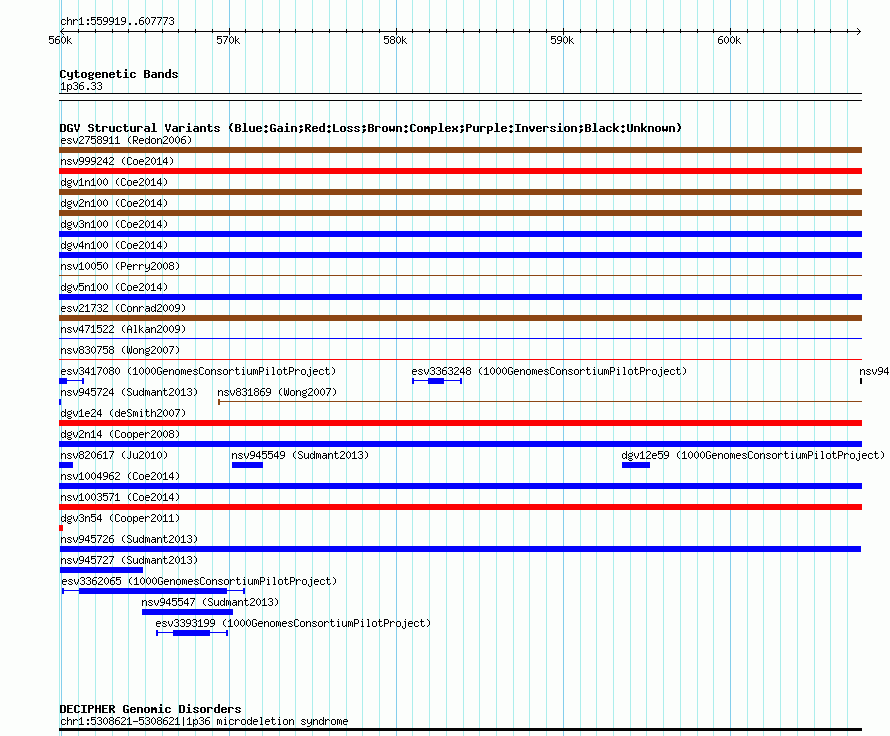Screen dimensions: 890x736
Task: Click the esv2758911 (Redon2006) variant label
Action: pos(126,140)
